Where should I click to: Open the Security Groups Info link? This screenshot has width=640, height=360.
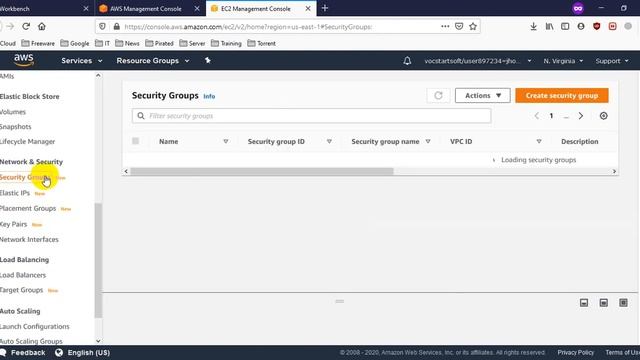tap(209, 96)
